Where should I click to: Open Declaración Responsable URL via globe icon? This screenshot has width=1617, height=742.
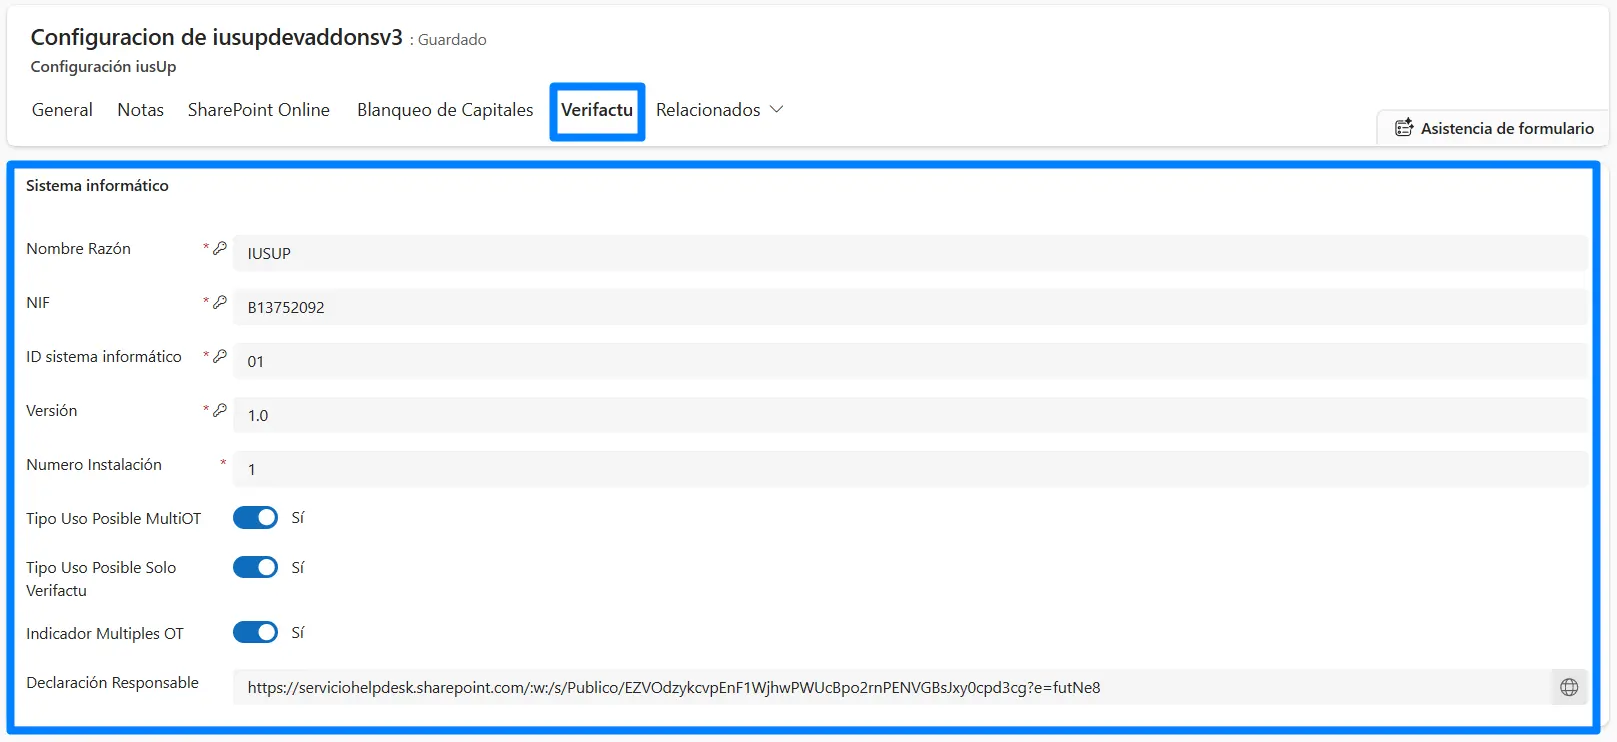pos(1569,687)
